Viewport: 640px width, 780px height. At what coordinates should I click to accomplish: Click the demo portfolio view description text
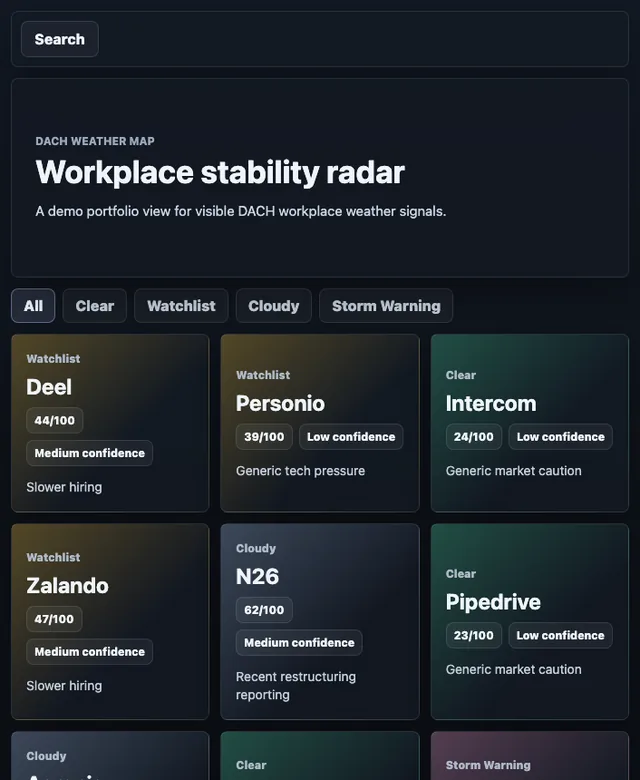(241, 211)
